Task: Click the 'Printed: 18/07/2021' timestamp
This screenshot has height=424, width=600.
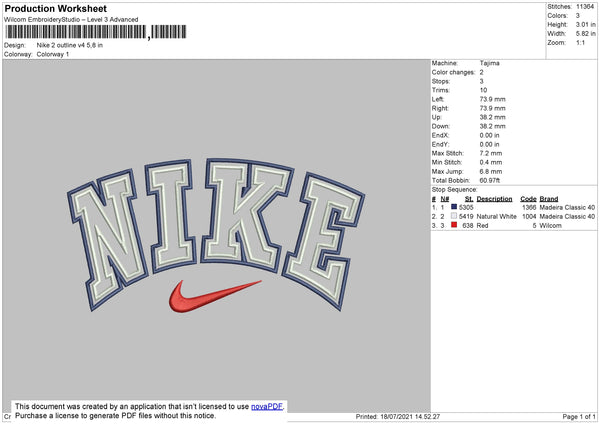Action: pos(398,416)
